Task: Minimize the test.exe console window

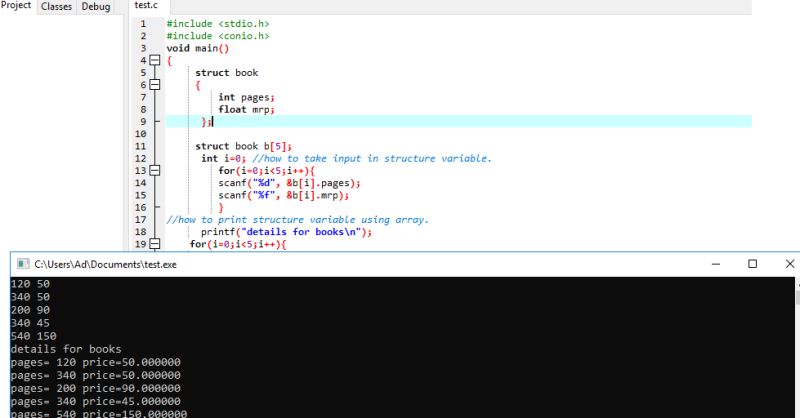Action: (x=716, y=264)
